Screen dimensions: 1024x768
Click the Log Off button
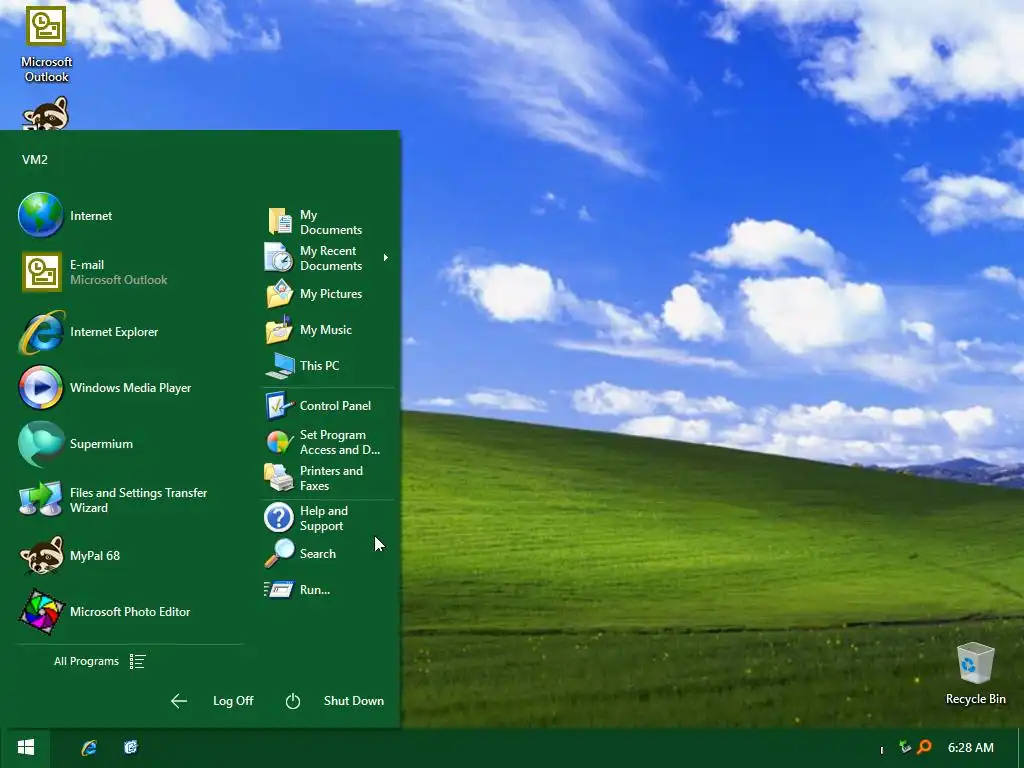(x=233, y=701)
